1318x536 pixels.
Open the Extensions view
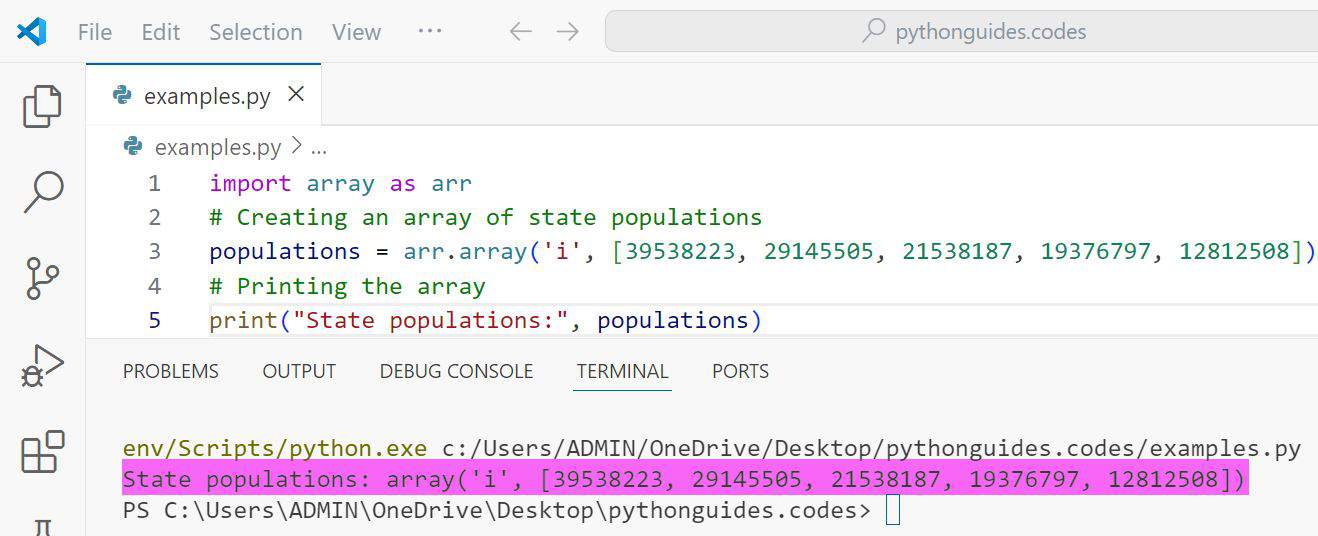point(43,452)
